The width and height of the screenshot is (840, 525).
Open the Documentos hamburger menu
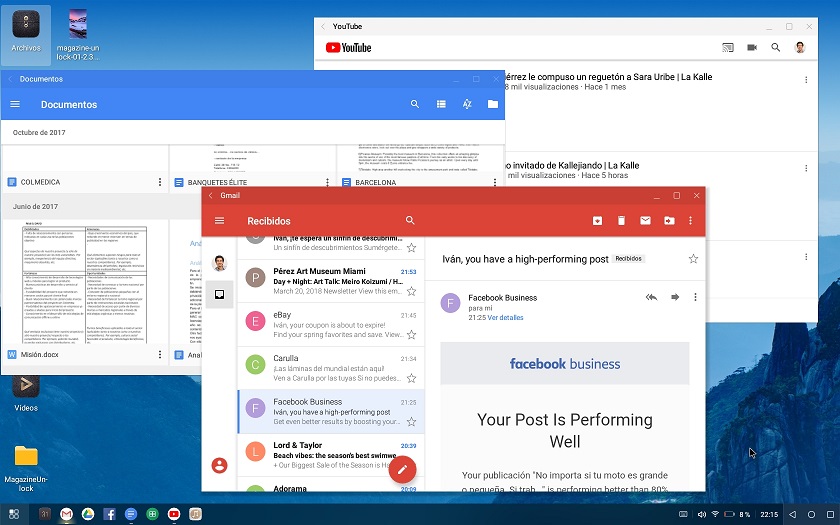pyautogui.click(x=15, y=104)
